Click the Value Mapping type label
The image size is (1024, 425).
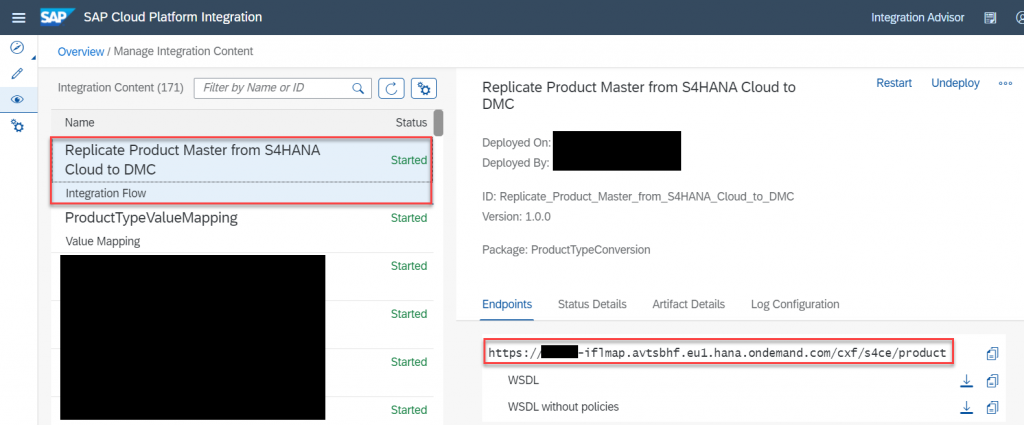click(x=103, y=242)
